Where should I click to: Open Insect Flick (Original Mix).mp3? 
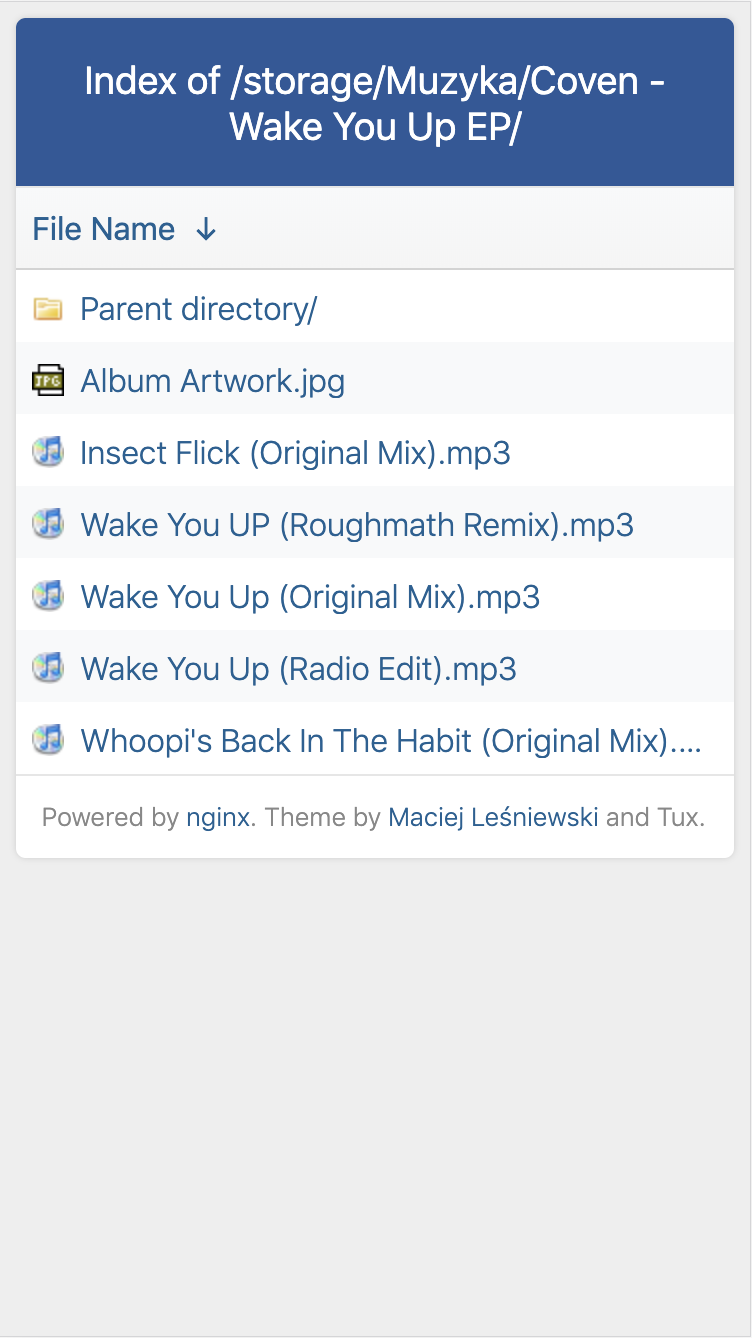tap(295, 454)
